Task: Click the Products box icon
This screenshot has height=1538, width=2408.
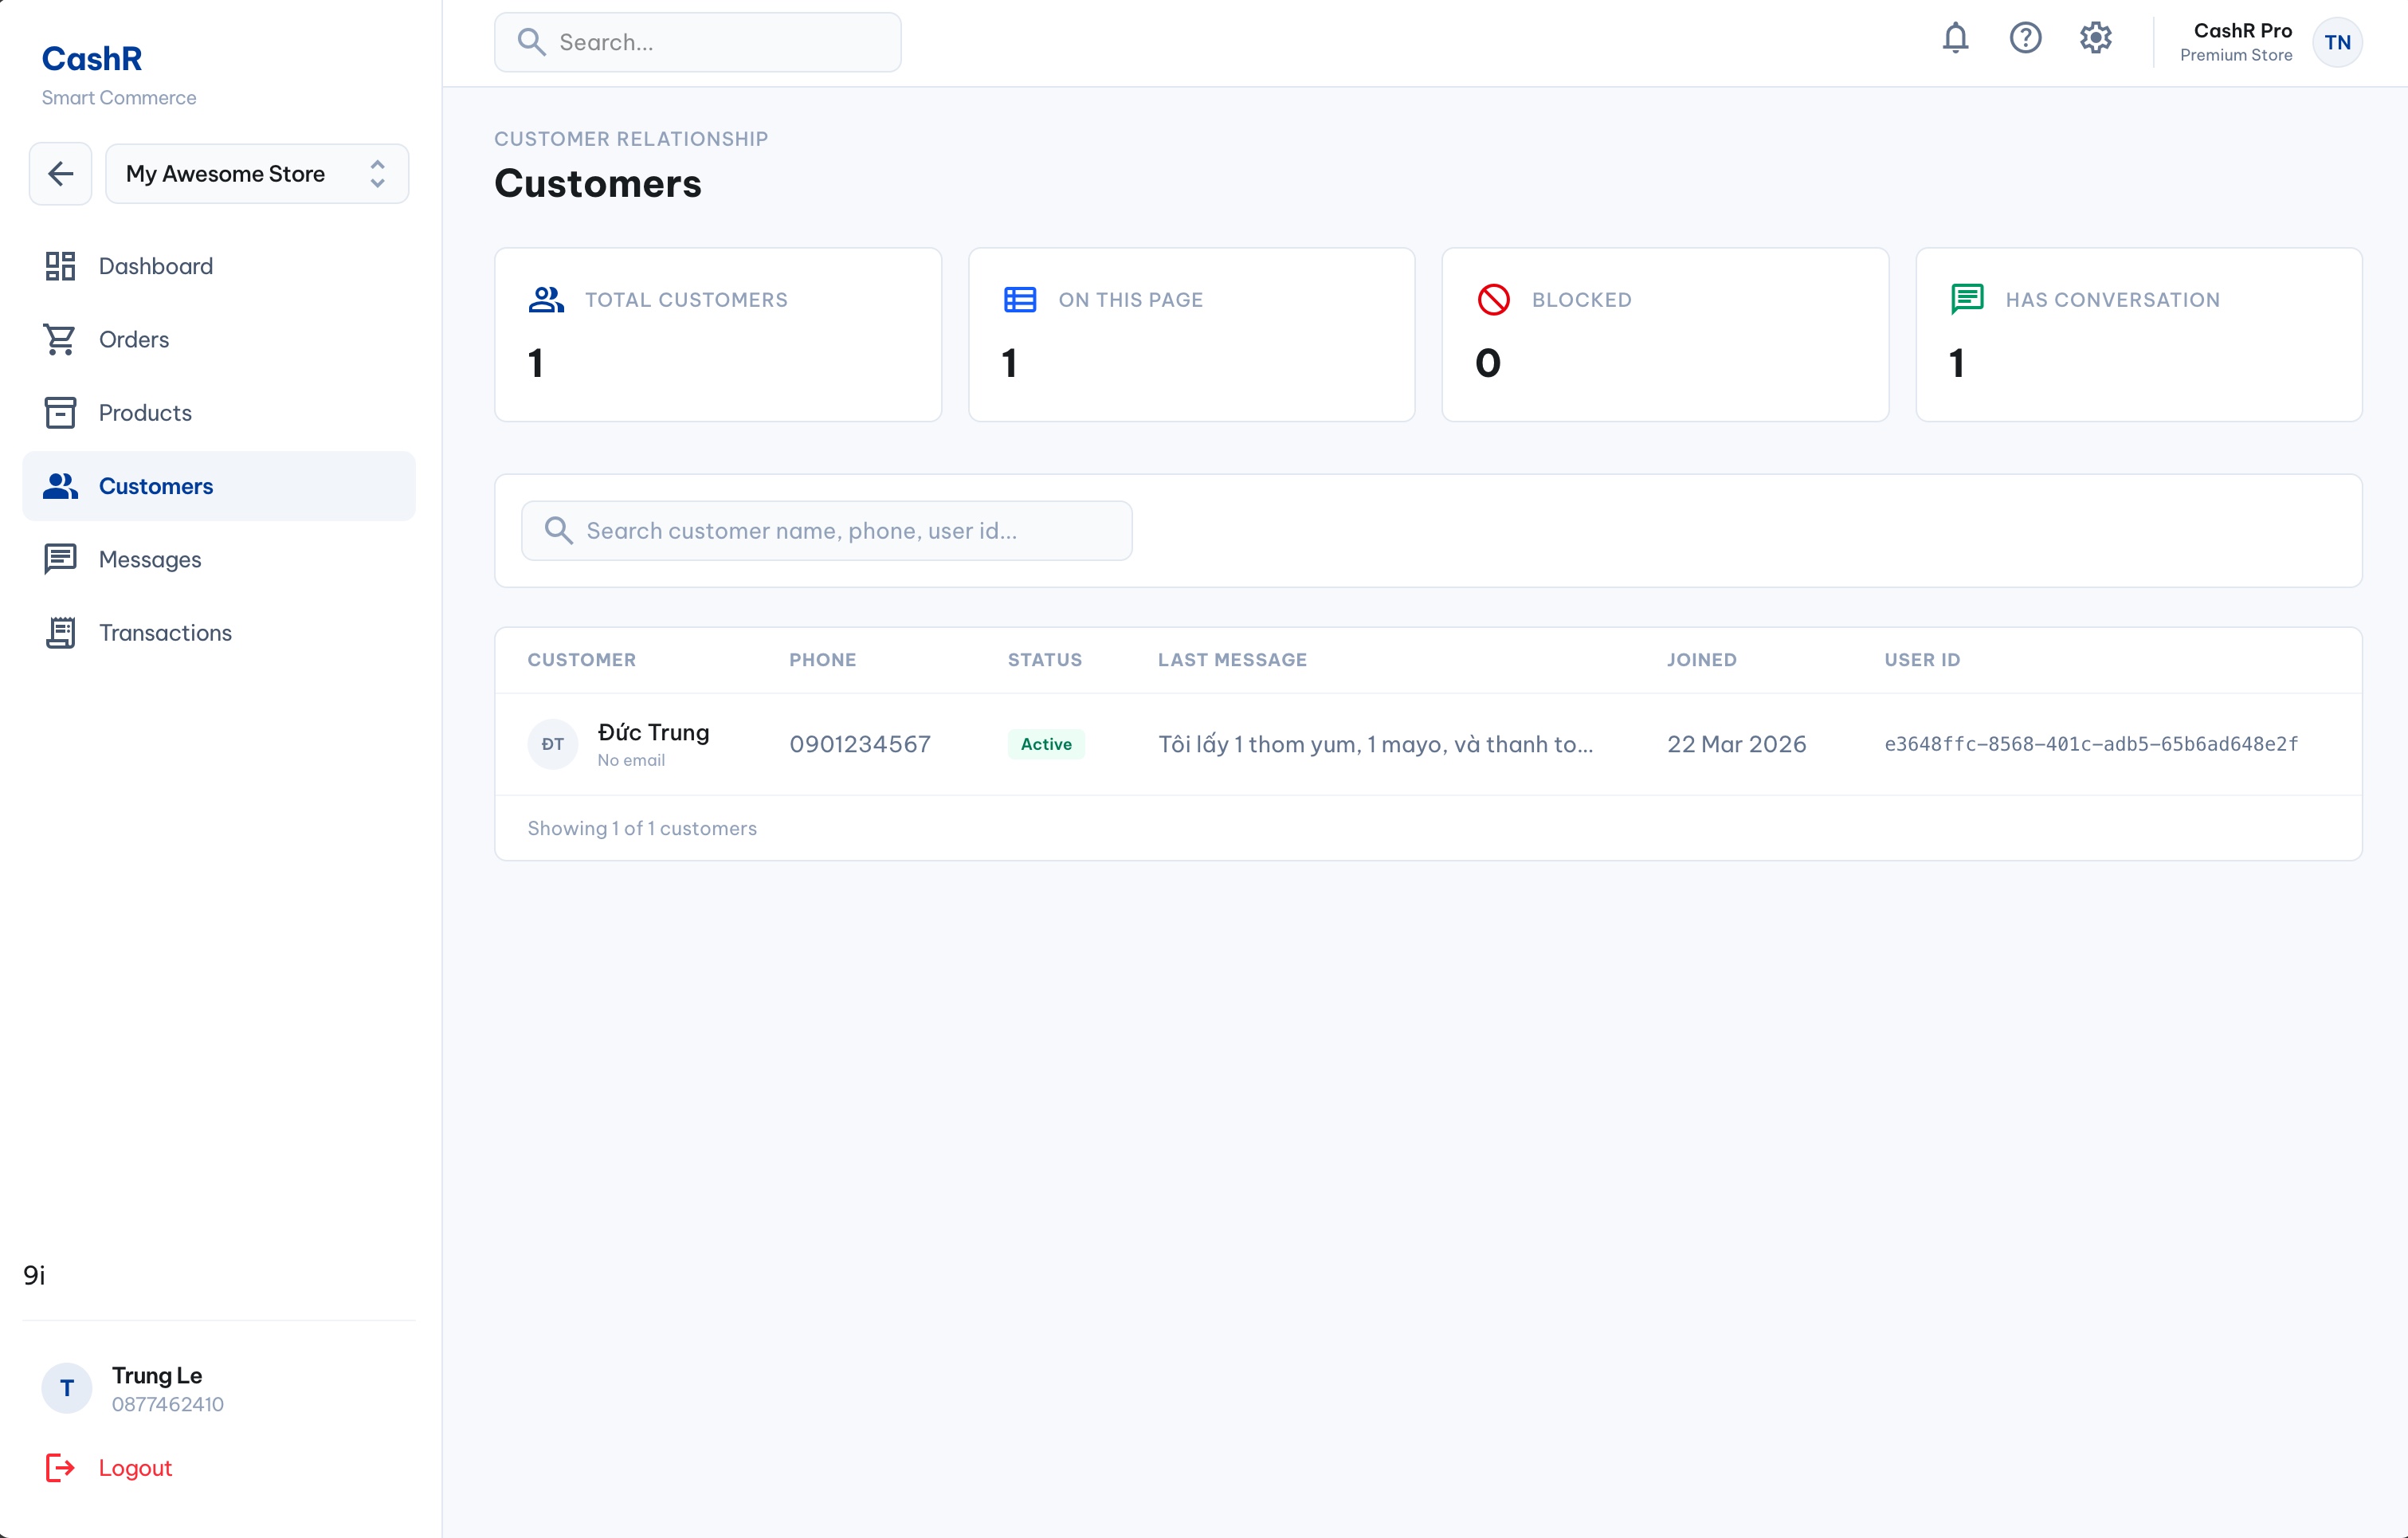Action: [60, 413]
